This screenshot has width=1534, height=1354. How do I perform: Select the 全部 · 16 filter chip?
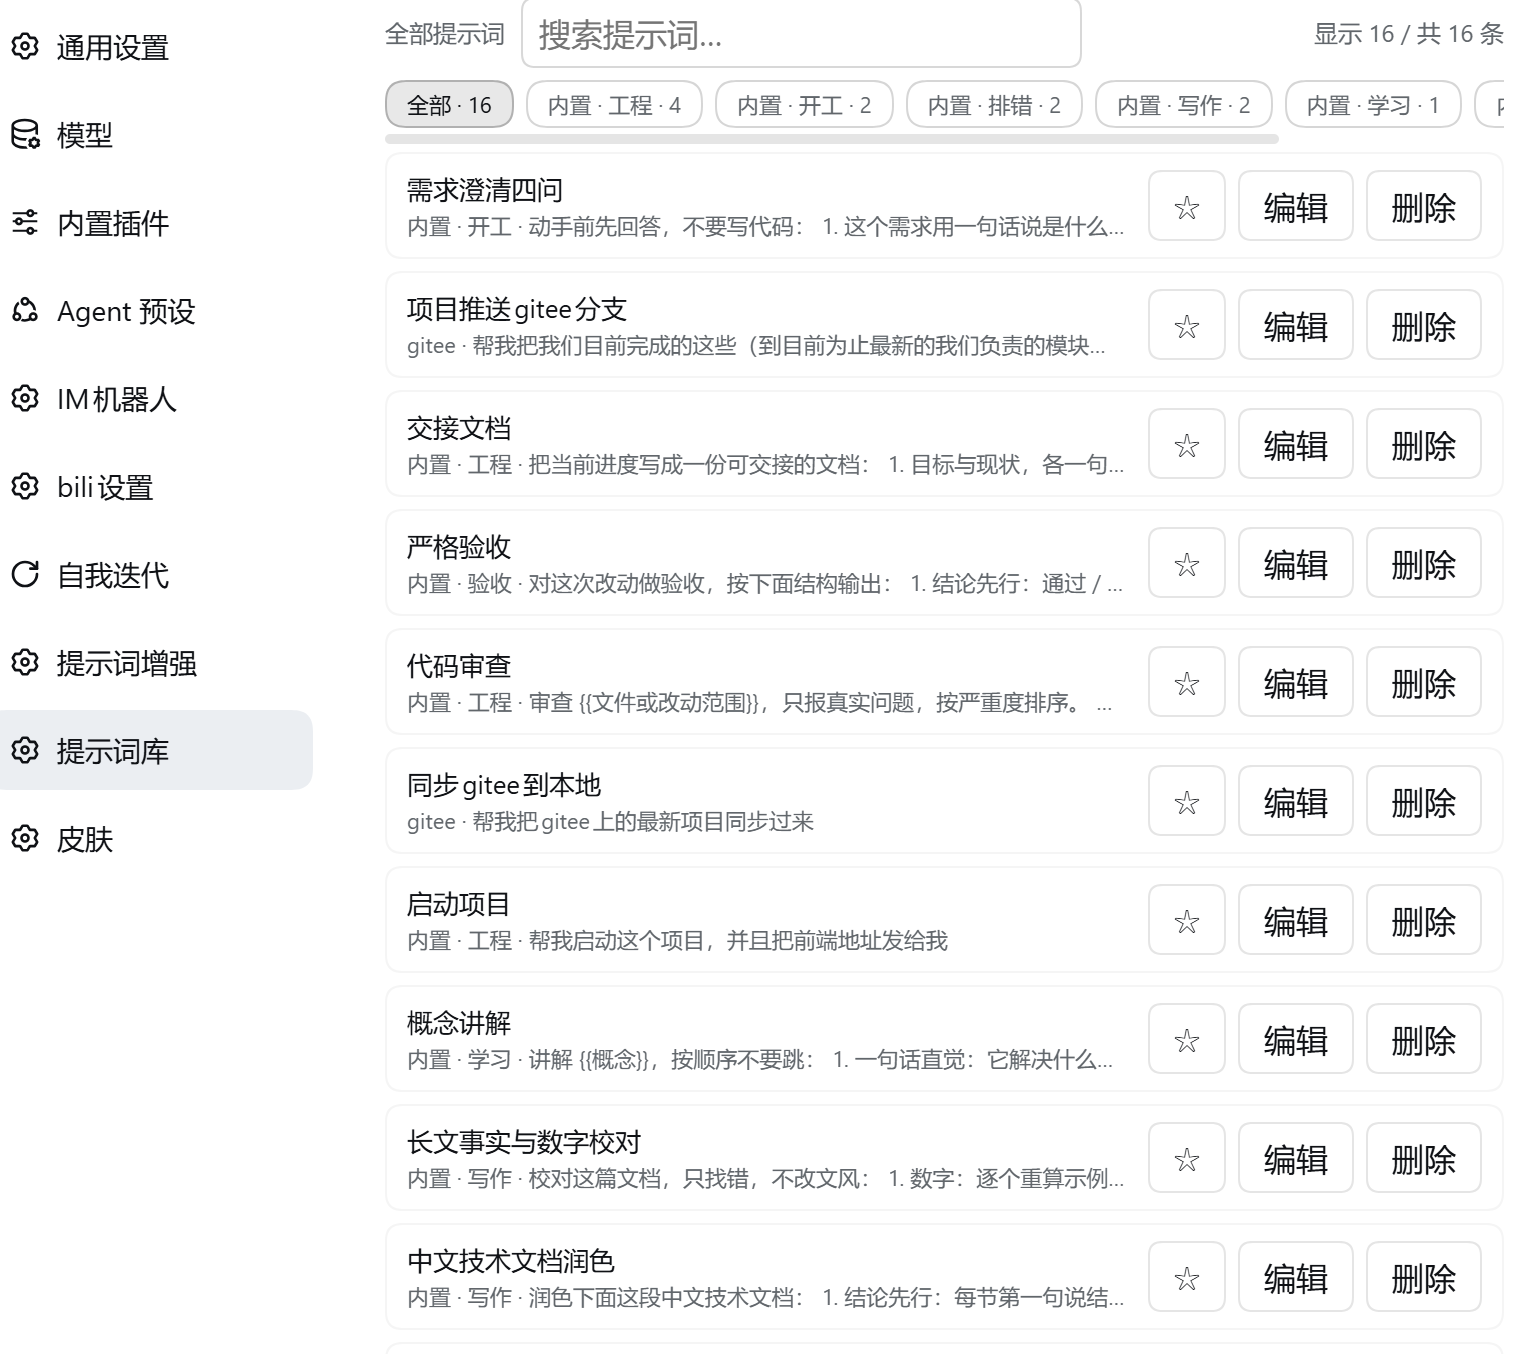449,105
